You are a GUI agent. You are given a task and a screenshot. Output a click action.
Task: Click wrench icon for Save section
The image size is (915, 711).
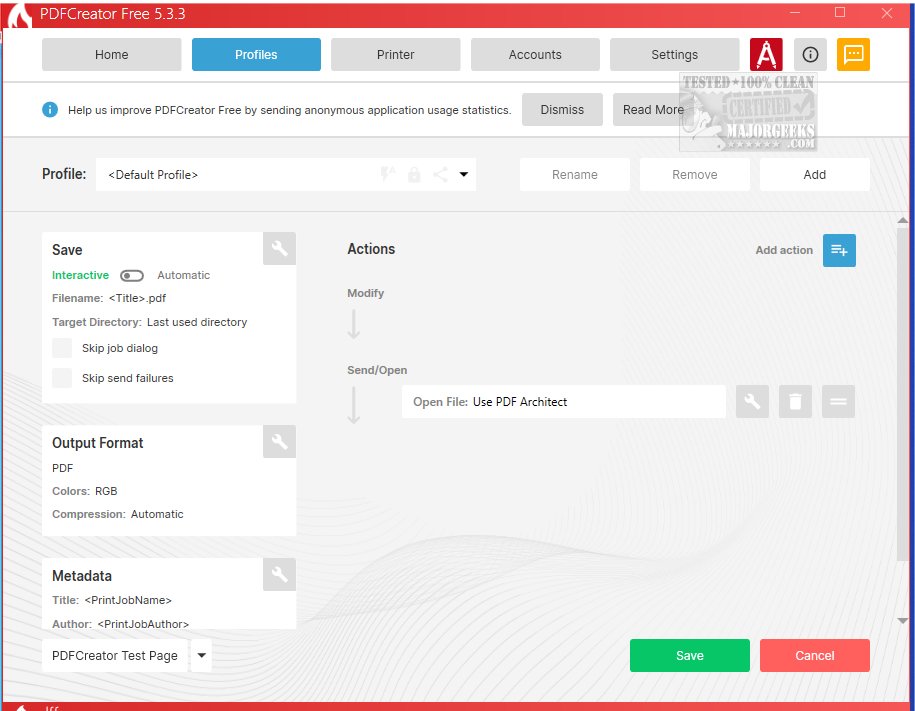click(x=280, y=248)
